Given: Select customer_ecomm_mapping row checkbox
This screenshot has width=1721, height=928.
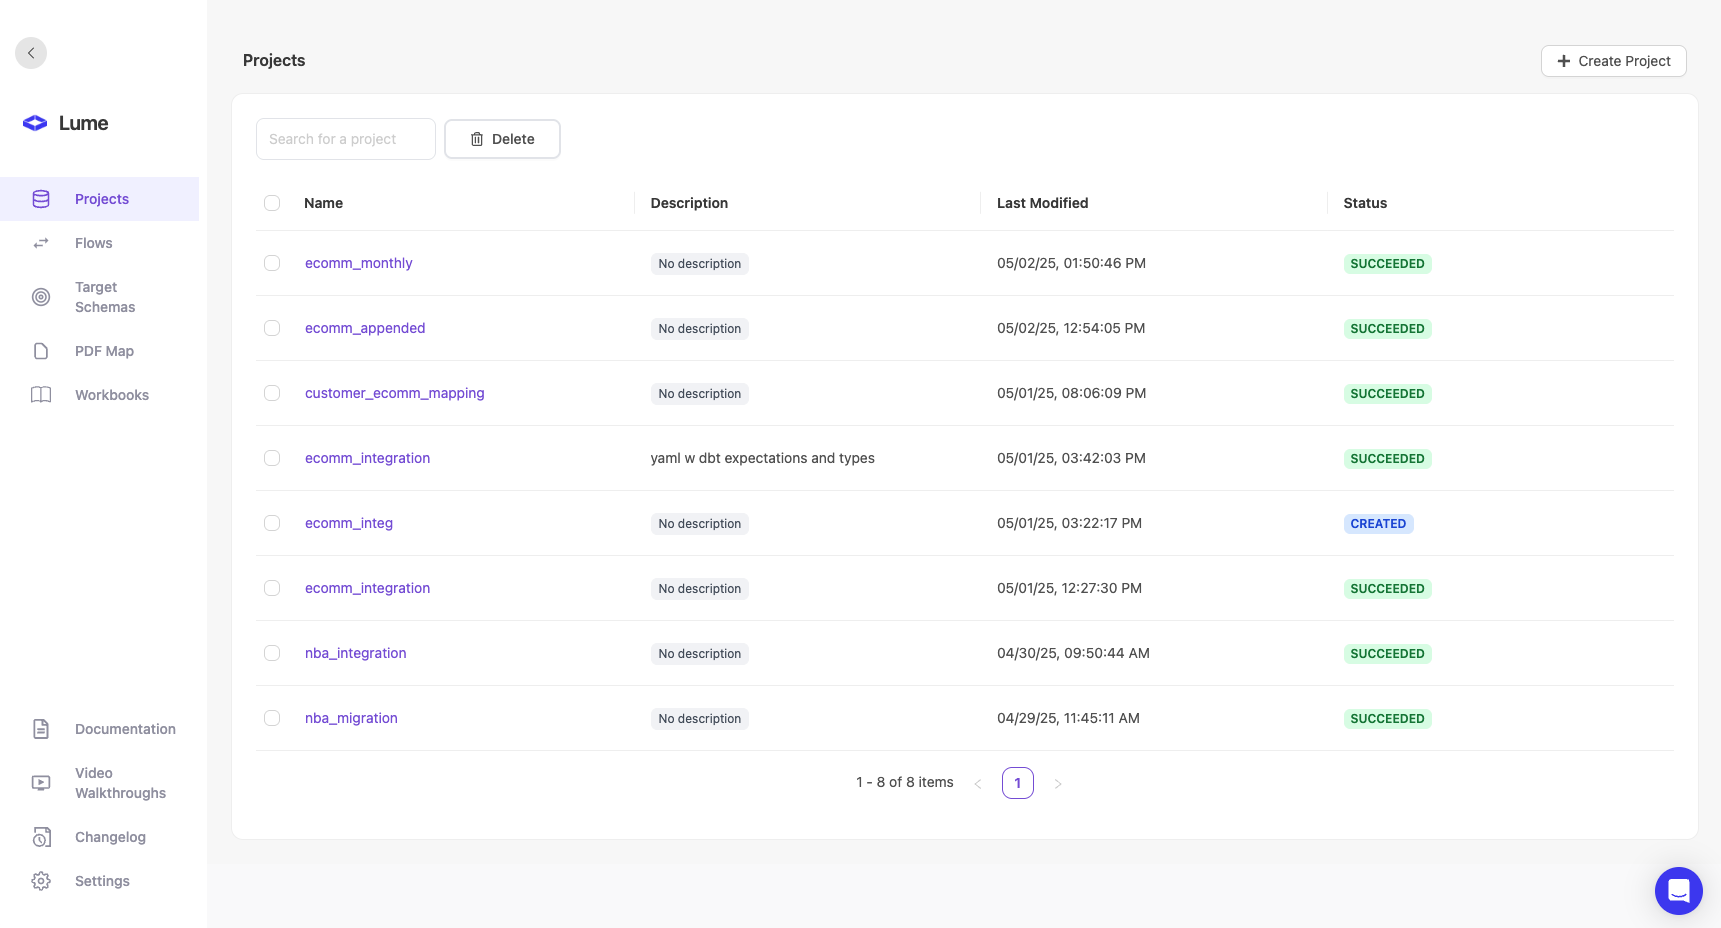Looking at the screenshot, I should [272, 393].
